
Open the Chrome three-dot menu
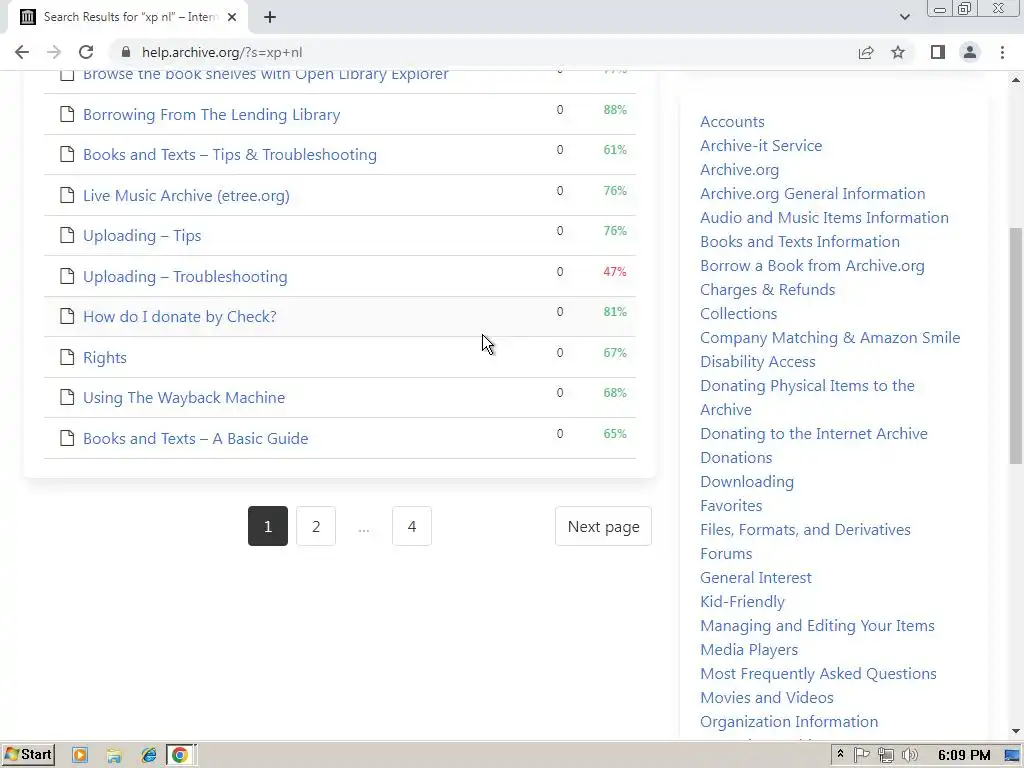pyautogui.click(x=1002, y=52)
